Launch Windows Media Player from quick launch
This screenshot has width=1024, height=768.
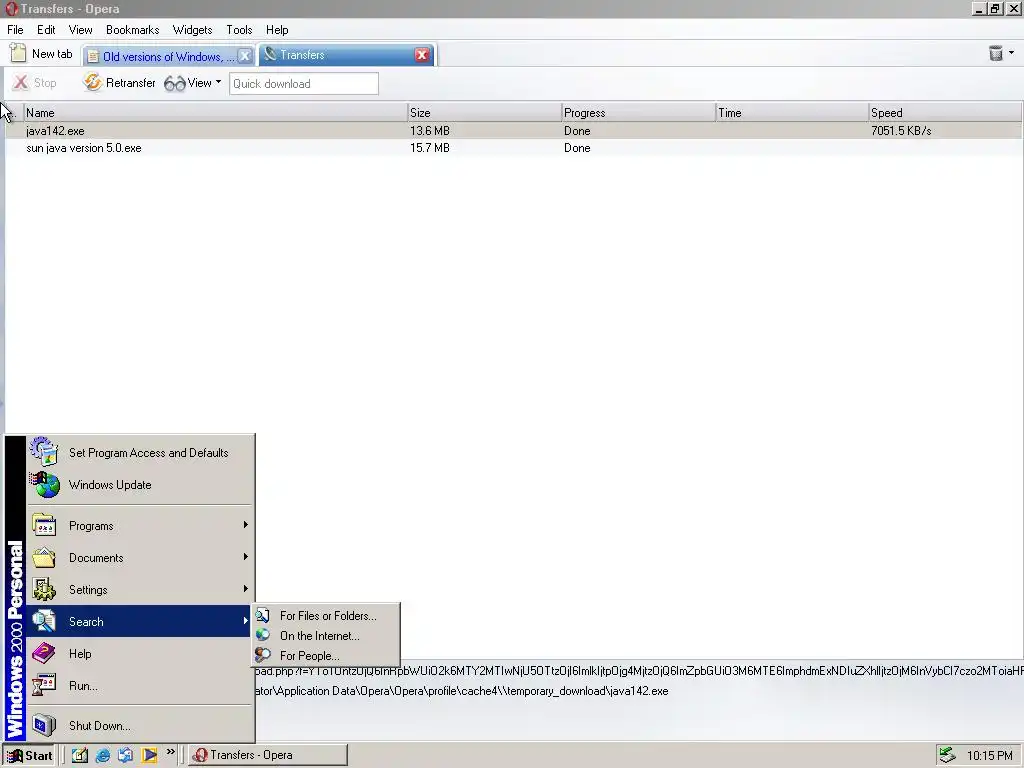click(149, 755)
